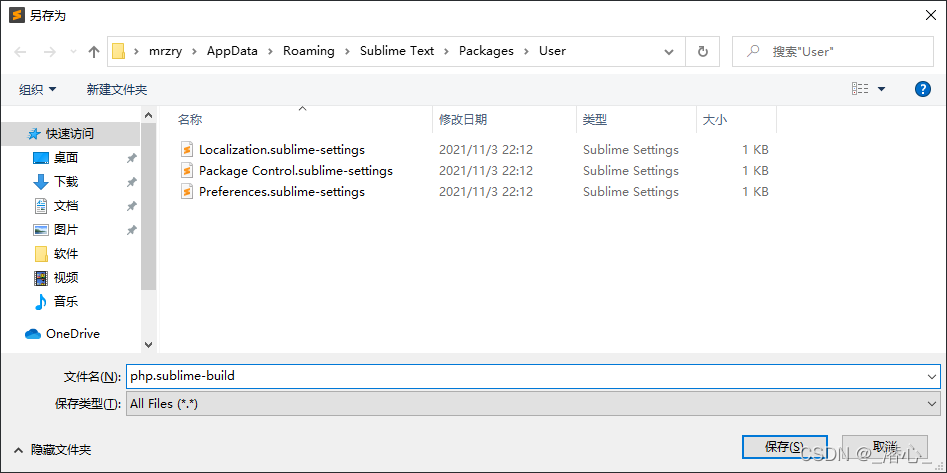
Task: Navigate to mrzry in breadcrumb
Action: click(x=164, y=51)
